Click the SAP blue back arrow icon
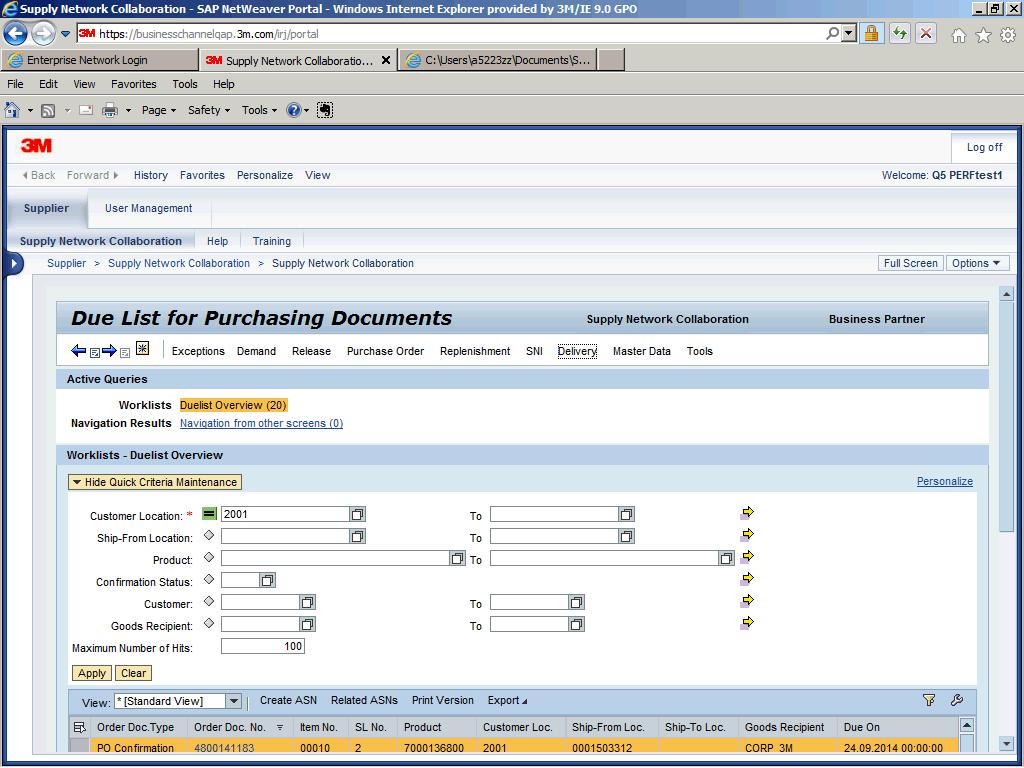This screenshot has height=768, width=1024. pos(78,351)
